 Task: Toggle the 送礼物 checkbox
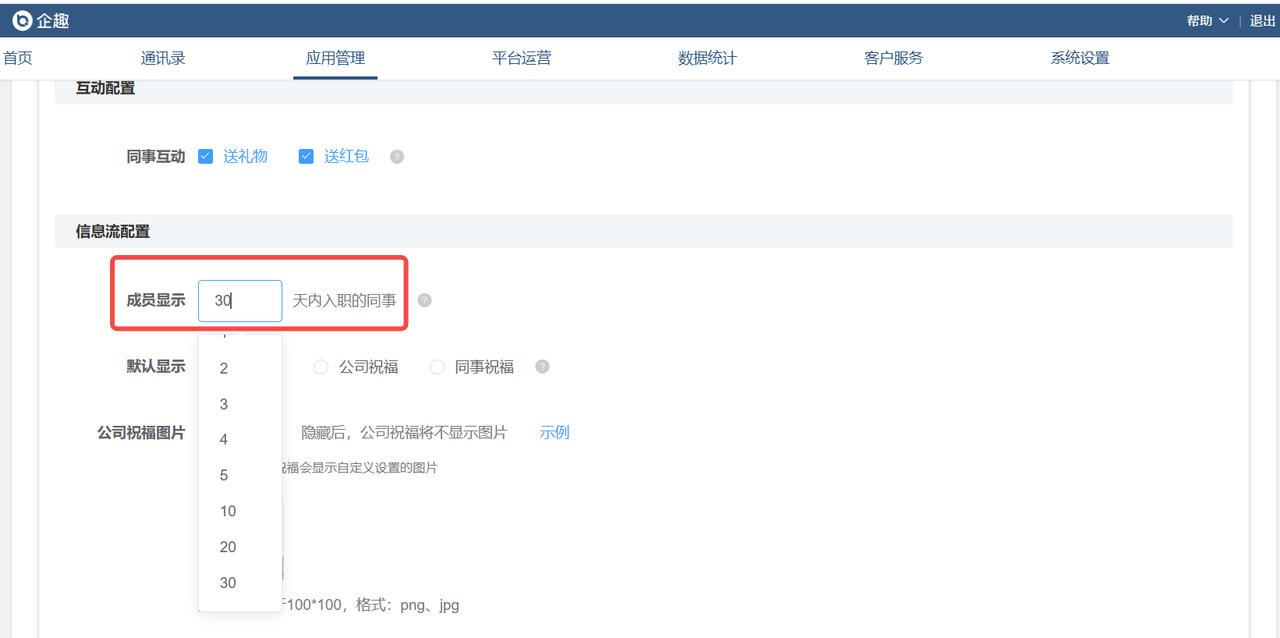coord(206,156)
